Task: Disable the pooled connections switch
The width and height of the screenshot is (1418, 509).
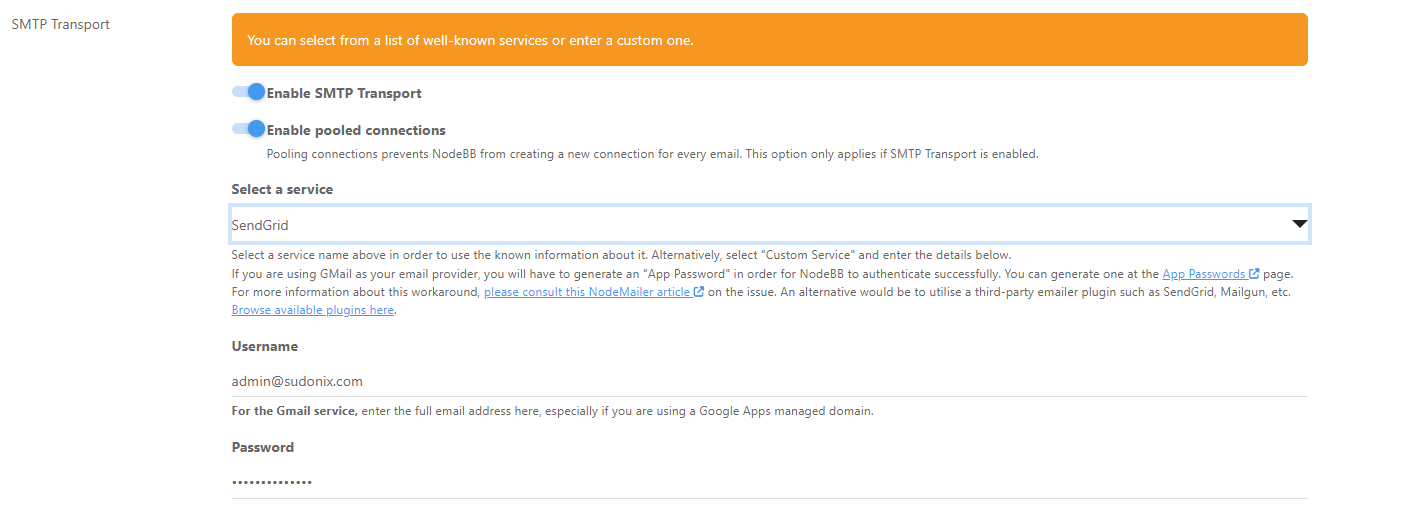Action: pyautogui.click(x=248, y=129)
